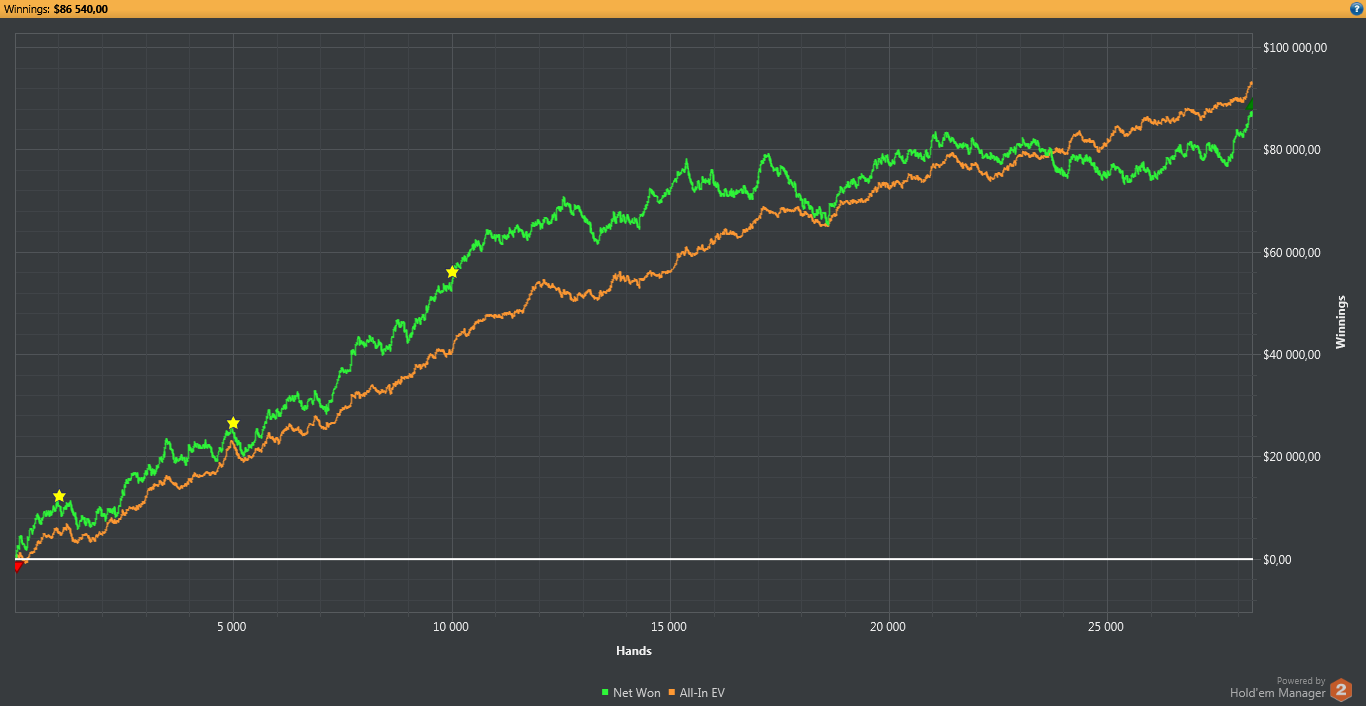Click the 25 000 hands axis label
1366x706 pixels.
coord(1106,627)
